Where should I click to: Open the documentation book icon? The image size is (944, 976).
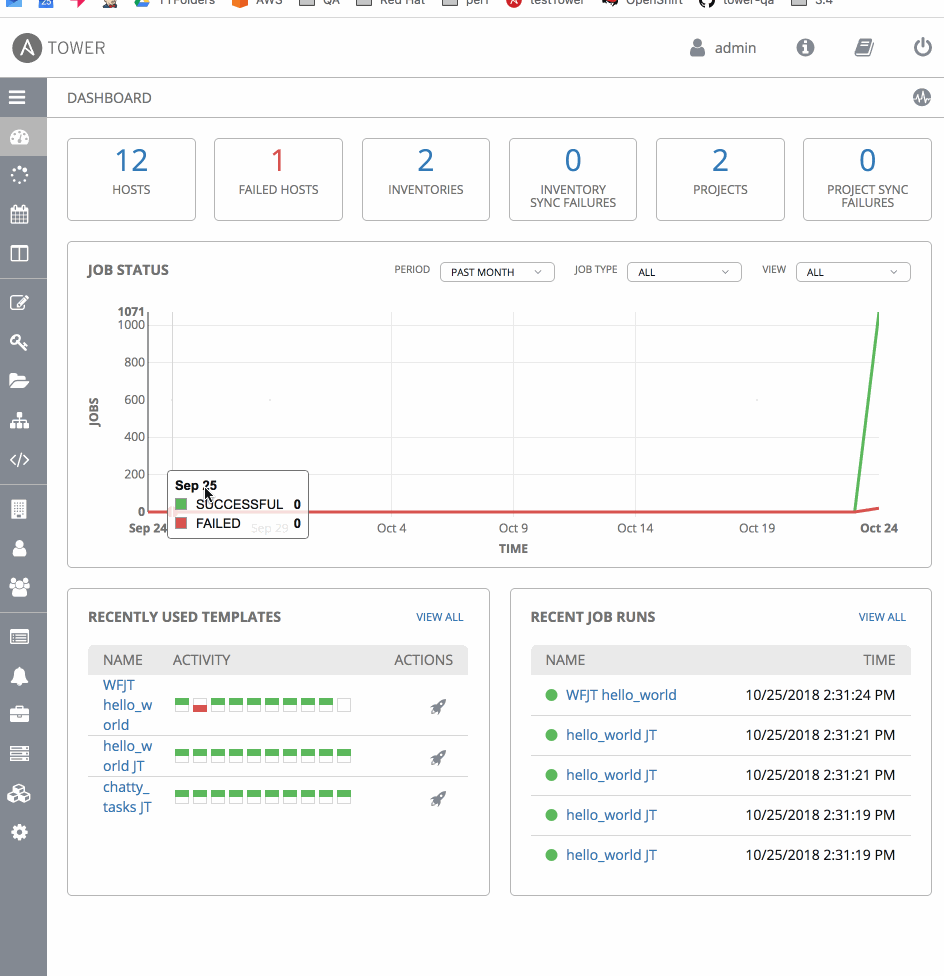click(862, 47)
